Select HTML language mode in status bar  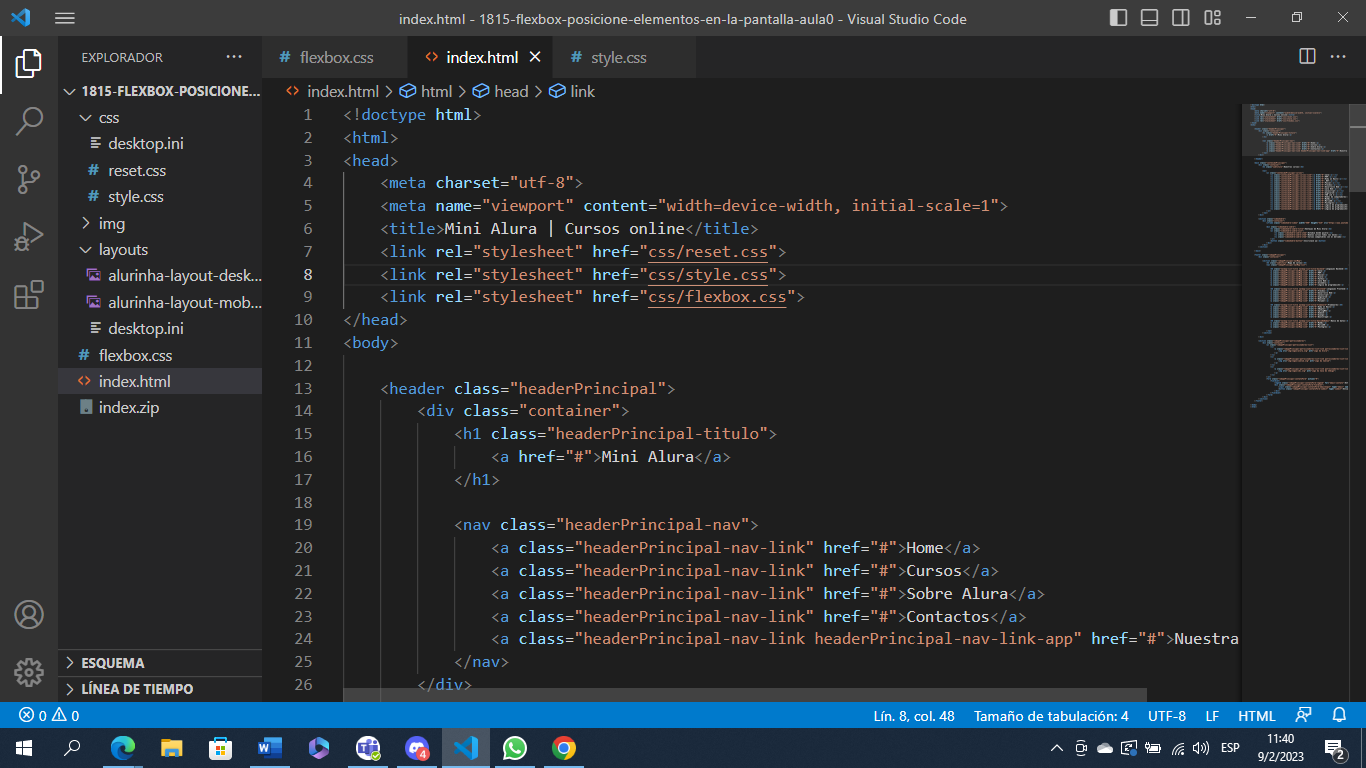[1257, 716]
